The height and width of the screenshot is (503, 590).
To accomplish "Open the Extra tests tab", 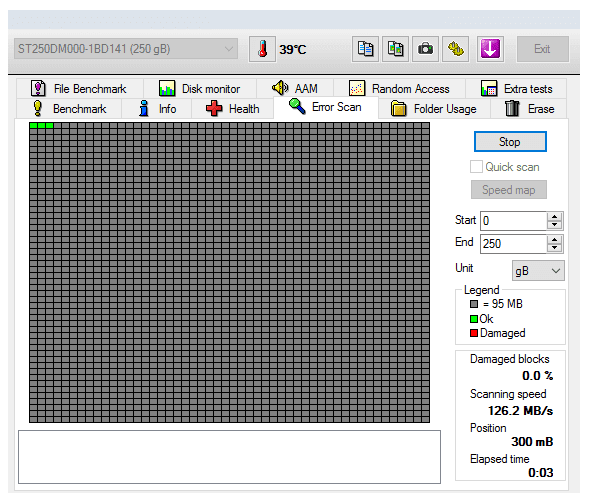I will tap(516, 89).
